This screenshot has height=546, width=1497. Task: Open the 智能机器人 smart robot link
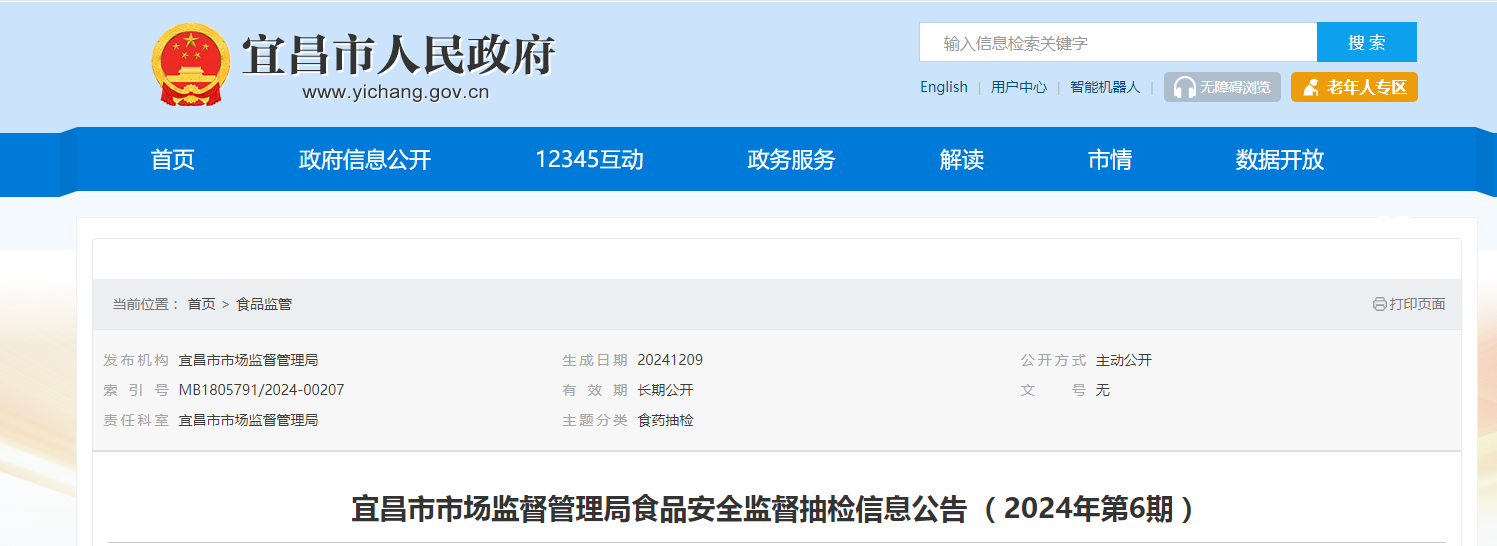click(x=1104, y=87)
